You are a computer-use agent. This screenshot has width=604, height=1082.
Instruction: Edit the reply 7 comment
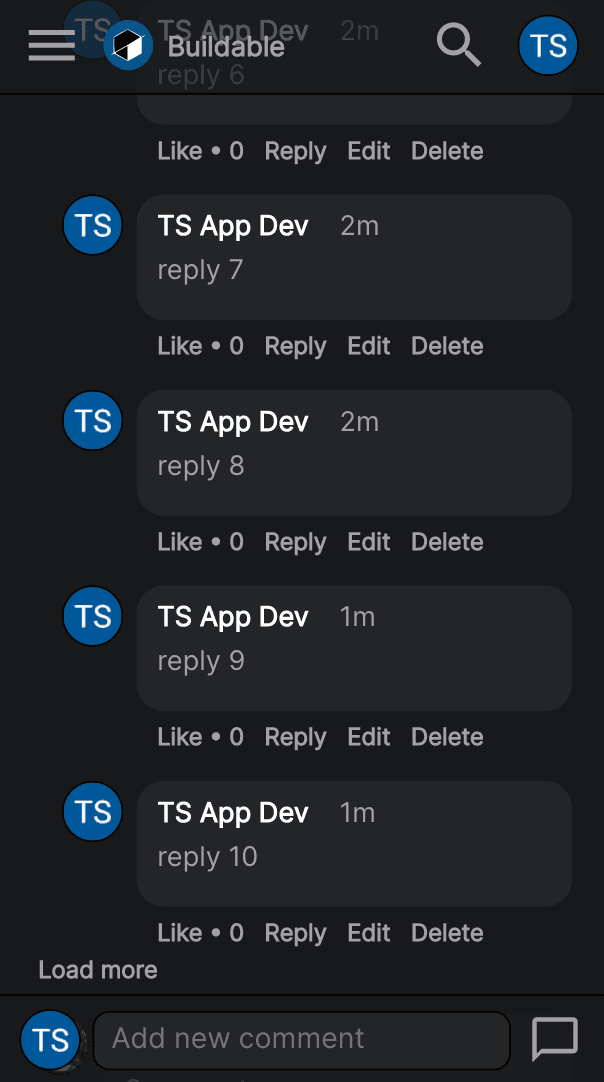(369, 346)
